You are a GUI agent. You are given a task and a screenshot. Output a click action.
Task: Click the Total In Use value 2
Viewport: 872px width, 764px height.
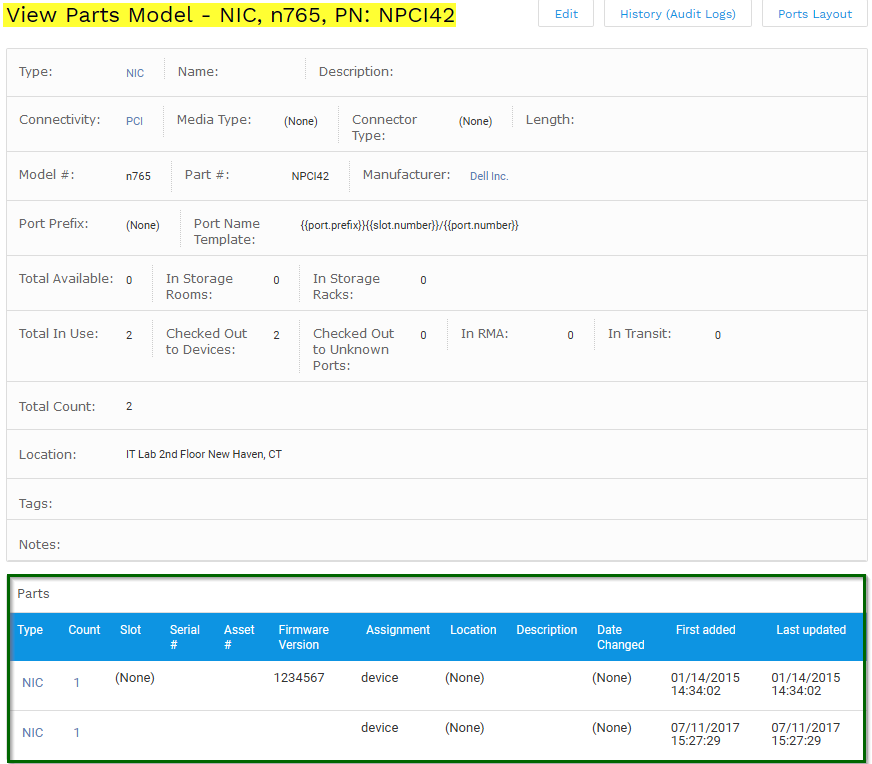tap(129, 335)
